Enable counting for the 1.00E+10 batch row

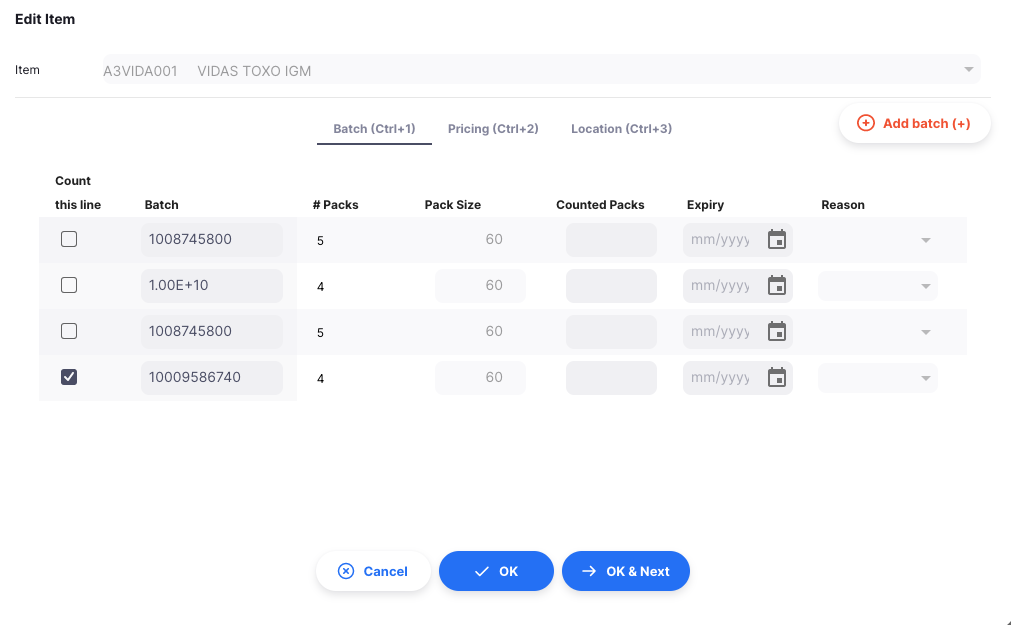tap(68, 285)
